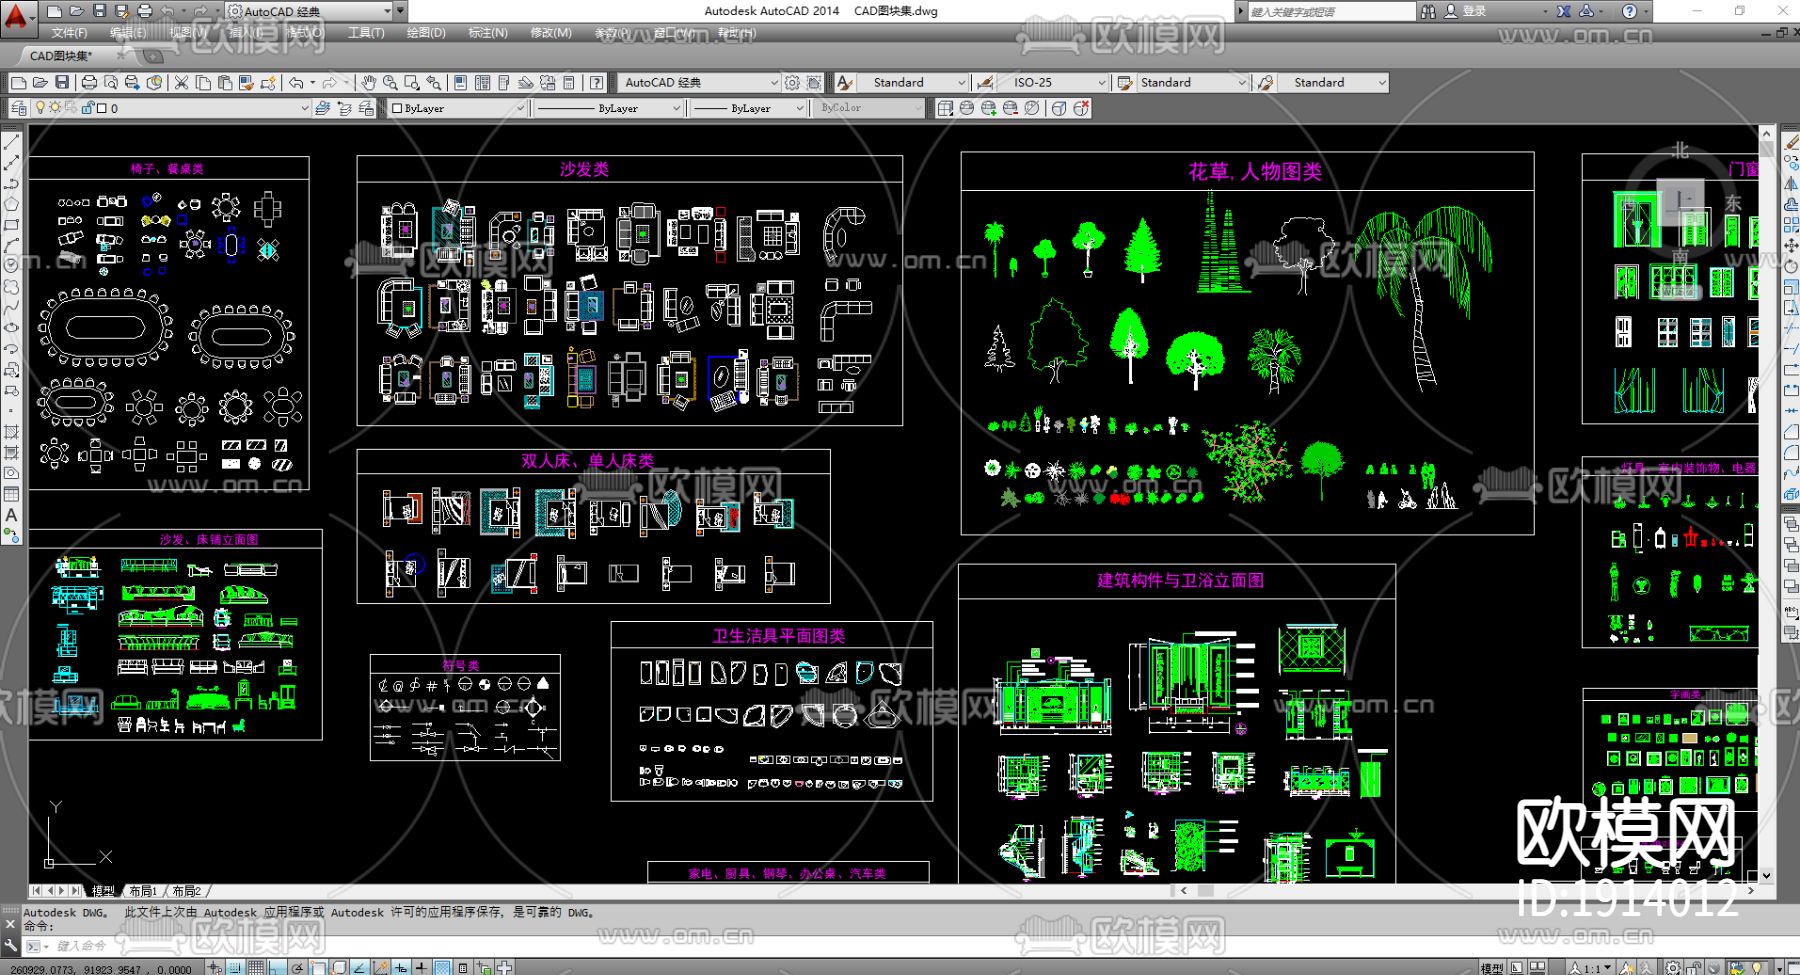The height and width of the screenshot is (975, 1800).
Task: Open the Help question mark toolbar icon
Action: [x=597, y=83]
